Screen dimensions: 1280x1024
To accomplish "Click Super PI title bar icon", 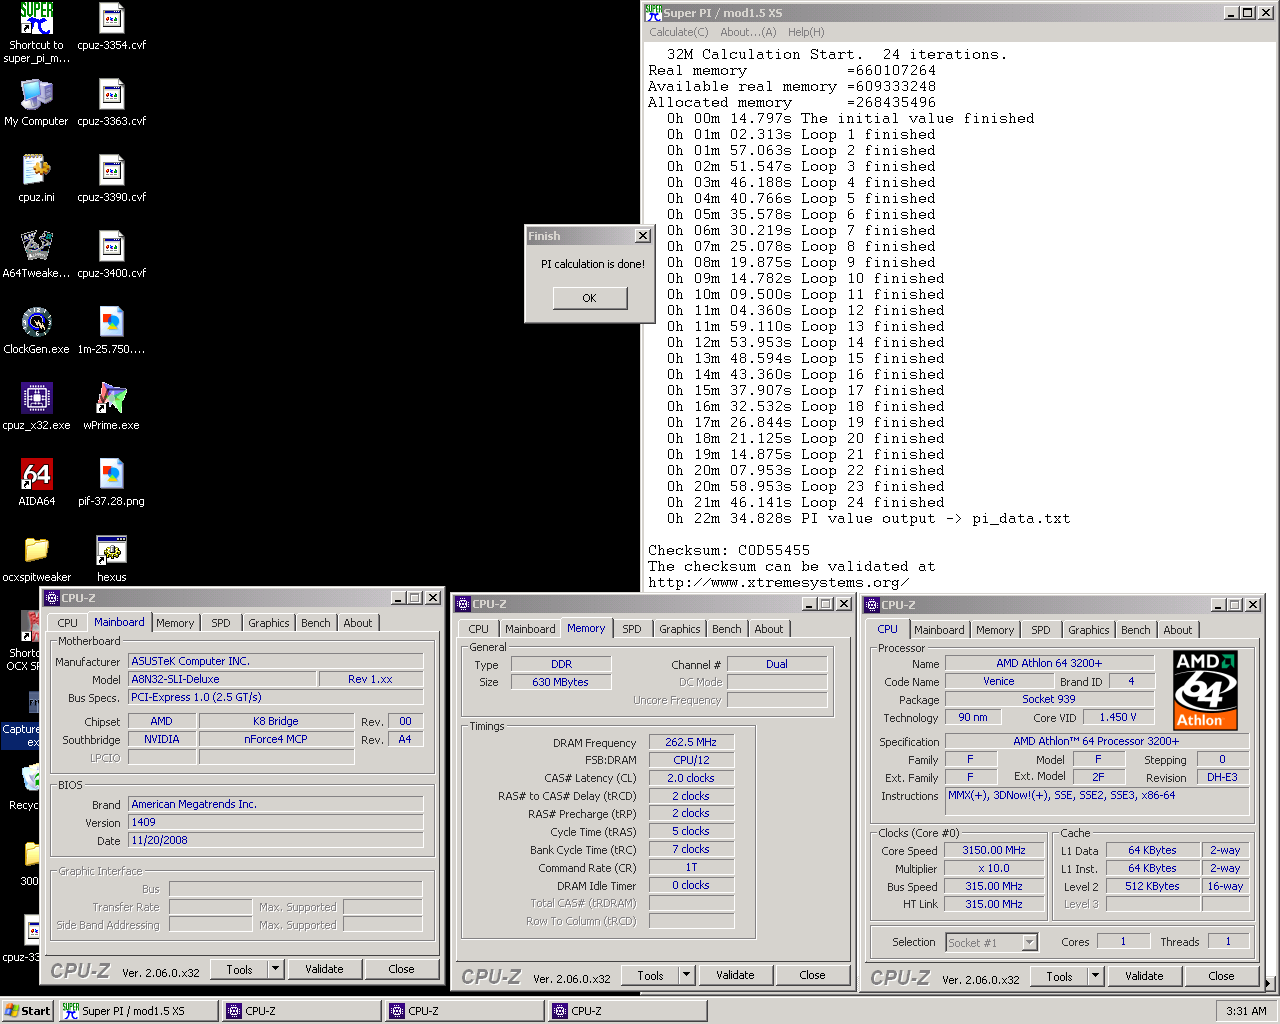I will [653, 12].
